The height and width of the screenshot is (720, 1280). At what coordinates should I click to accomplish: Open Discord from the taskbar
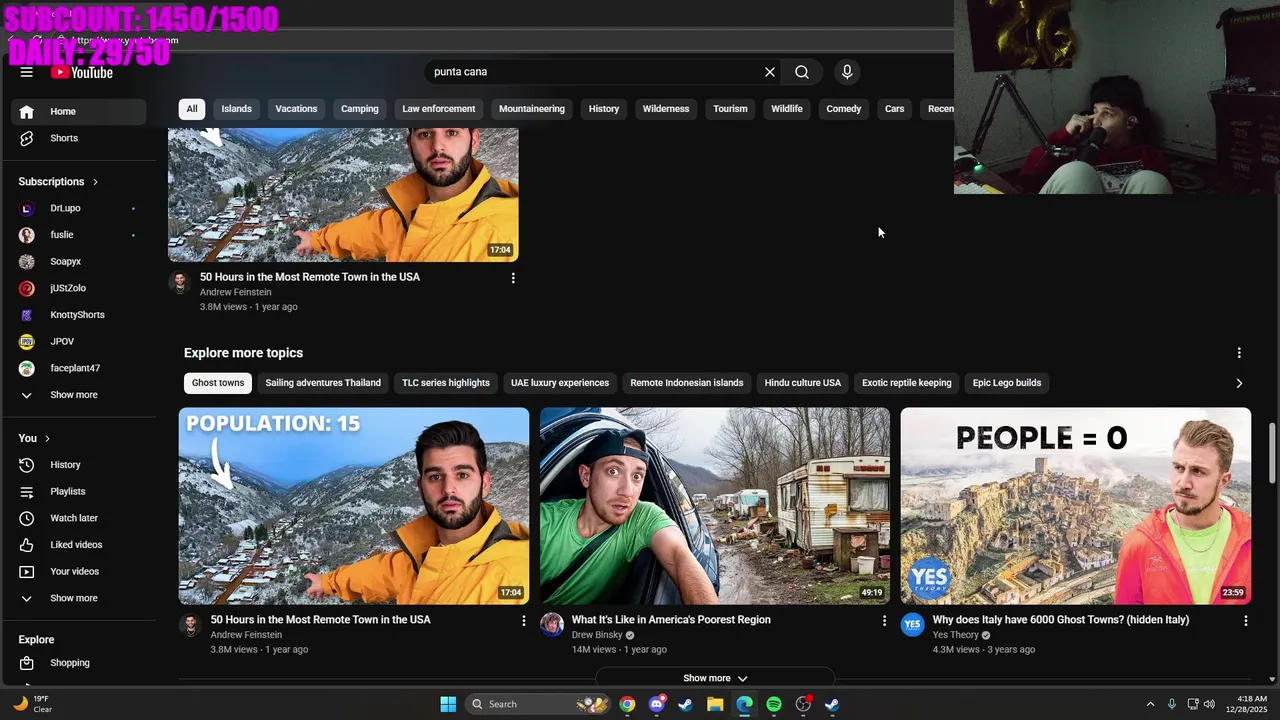tap(657, 704)
